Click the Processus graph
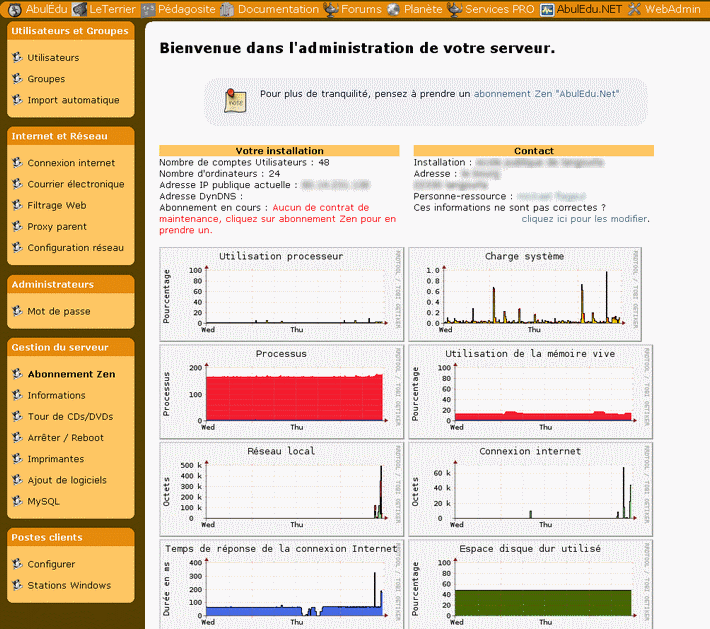 click(x=281, y=392)
